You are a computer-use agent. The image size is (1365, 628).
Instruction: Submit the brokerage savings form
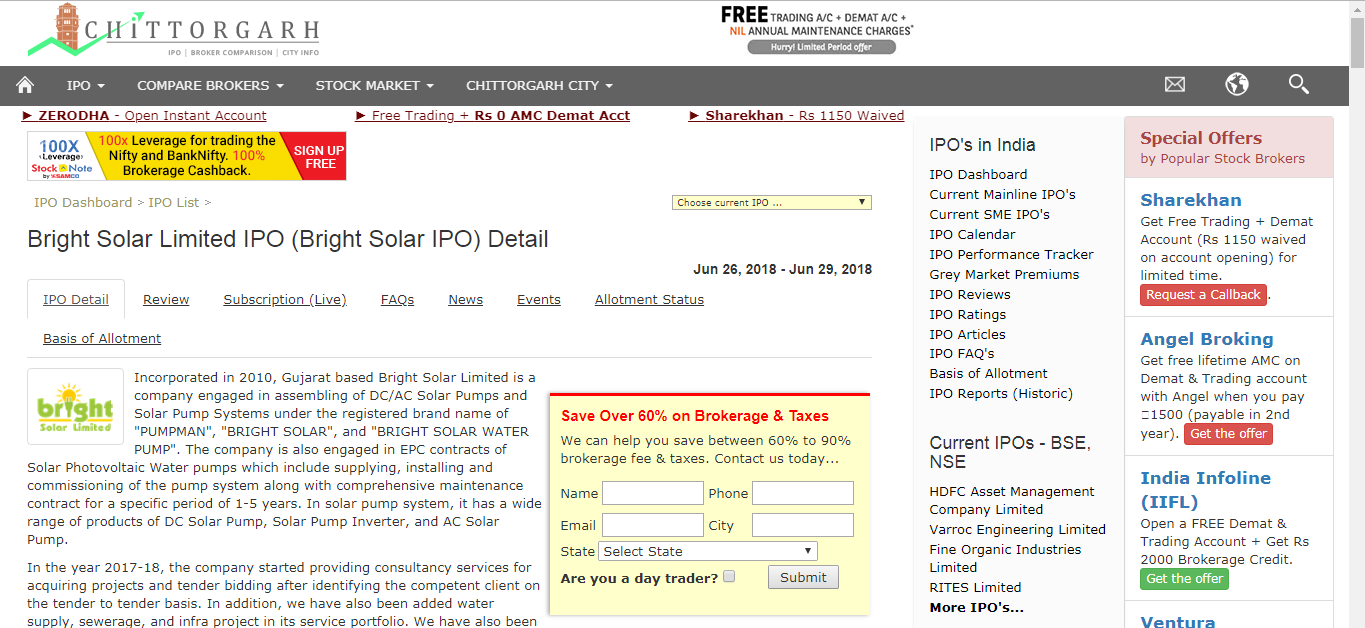click(803, 577)
